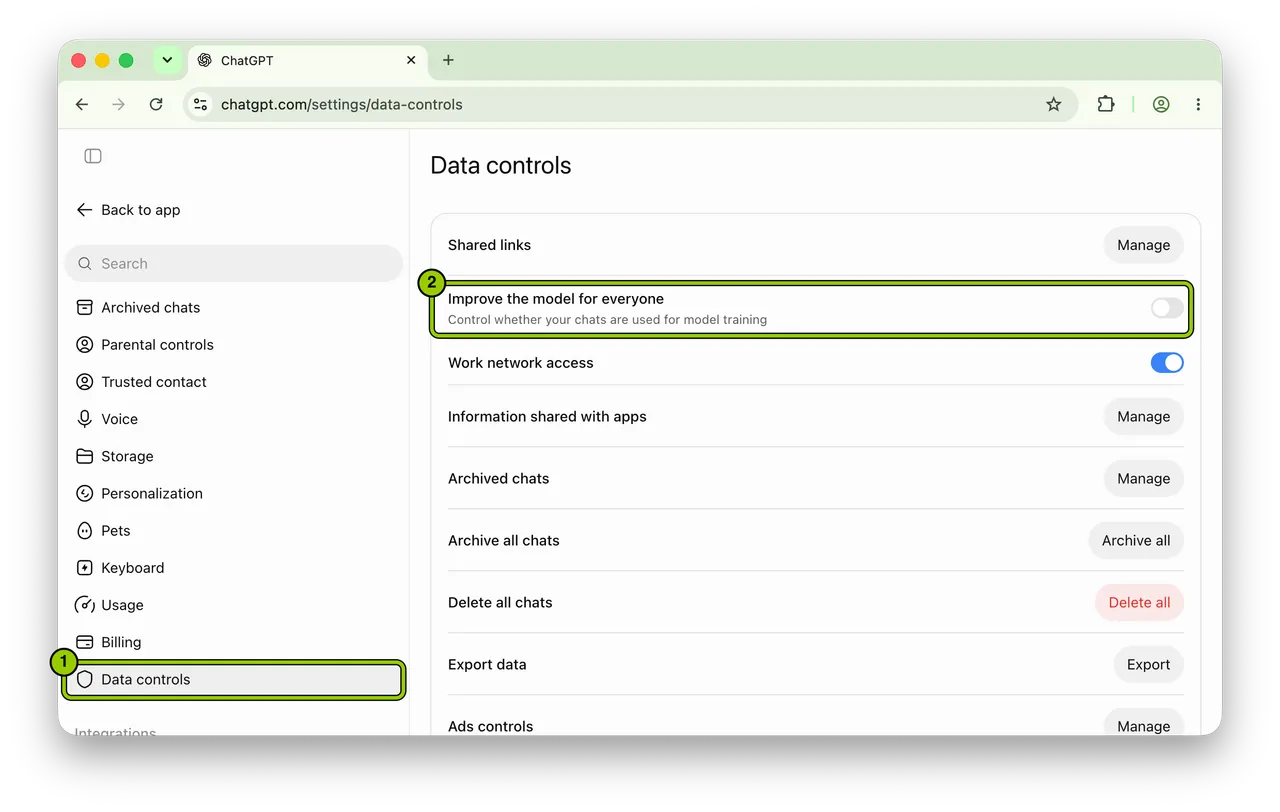The height and width of the screenshot is (812, 1280).
Task: Open Usage settings
Action: point(234,605)
